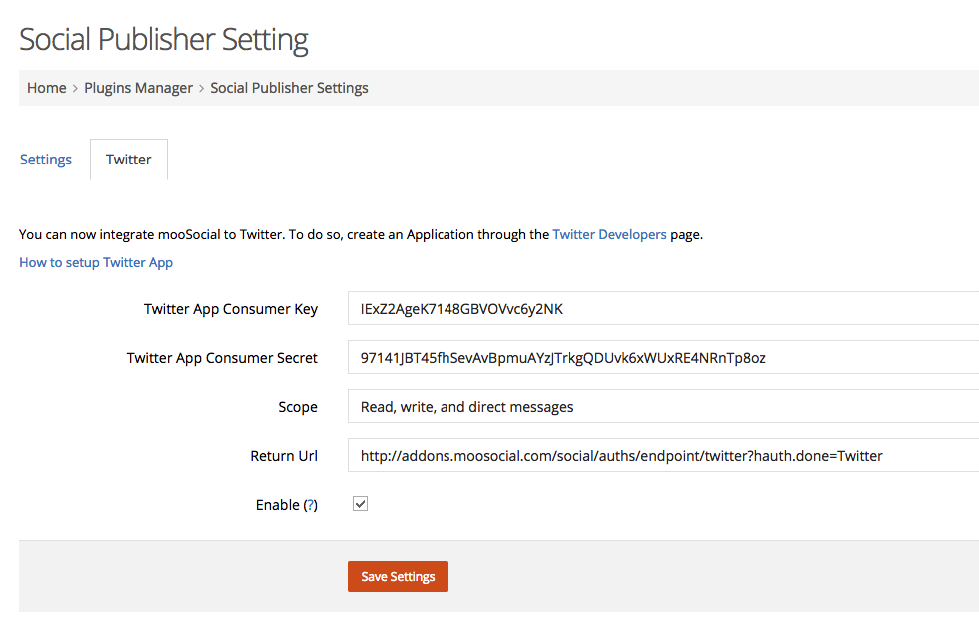Click the Return Url field

(x=663, y=455)
